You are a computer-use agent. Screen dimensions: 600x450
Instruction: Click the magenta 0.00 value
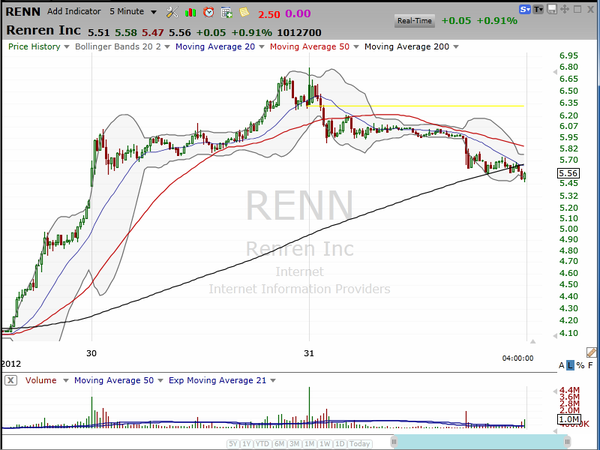(x=298, y=14)
